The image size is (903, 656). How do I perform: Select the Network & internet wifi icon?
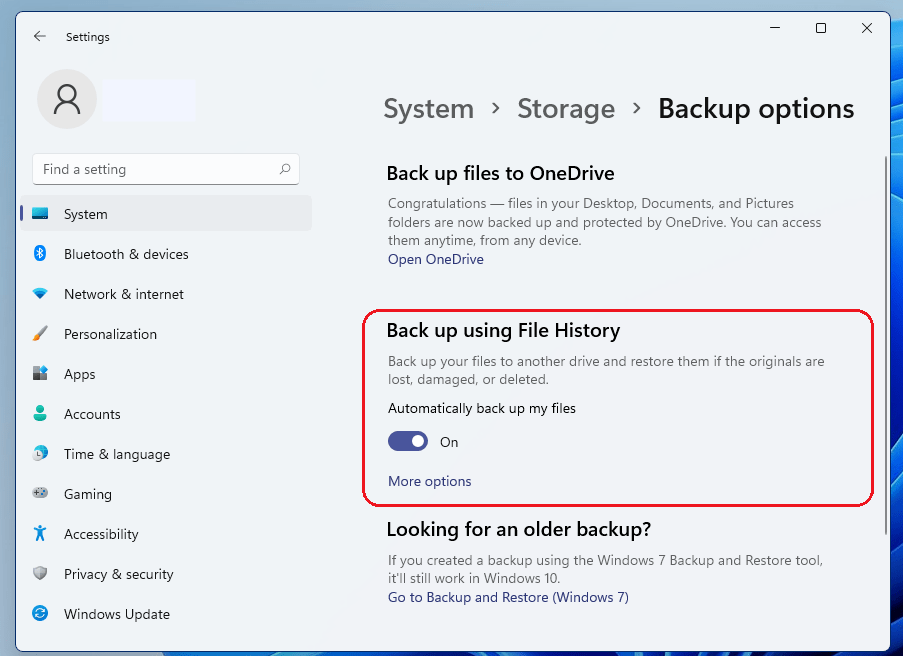click(40, 294)
